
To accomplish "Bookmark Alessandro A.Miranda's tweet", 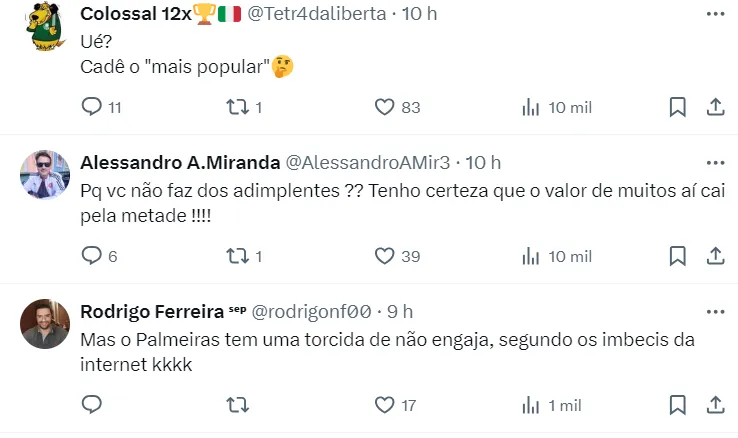I will coord(677,256).
